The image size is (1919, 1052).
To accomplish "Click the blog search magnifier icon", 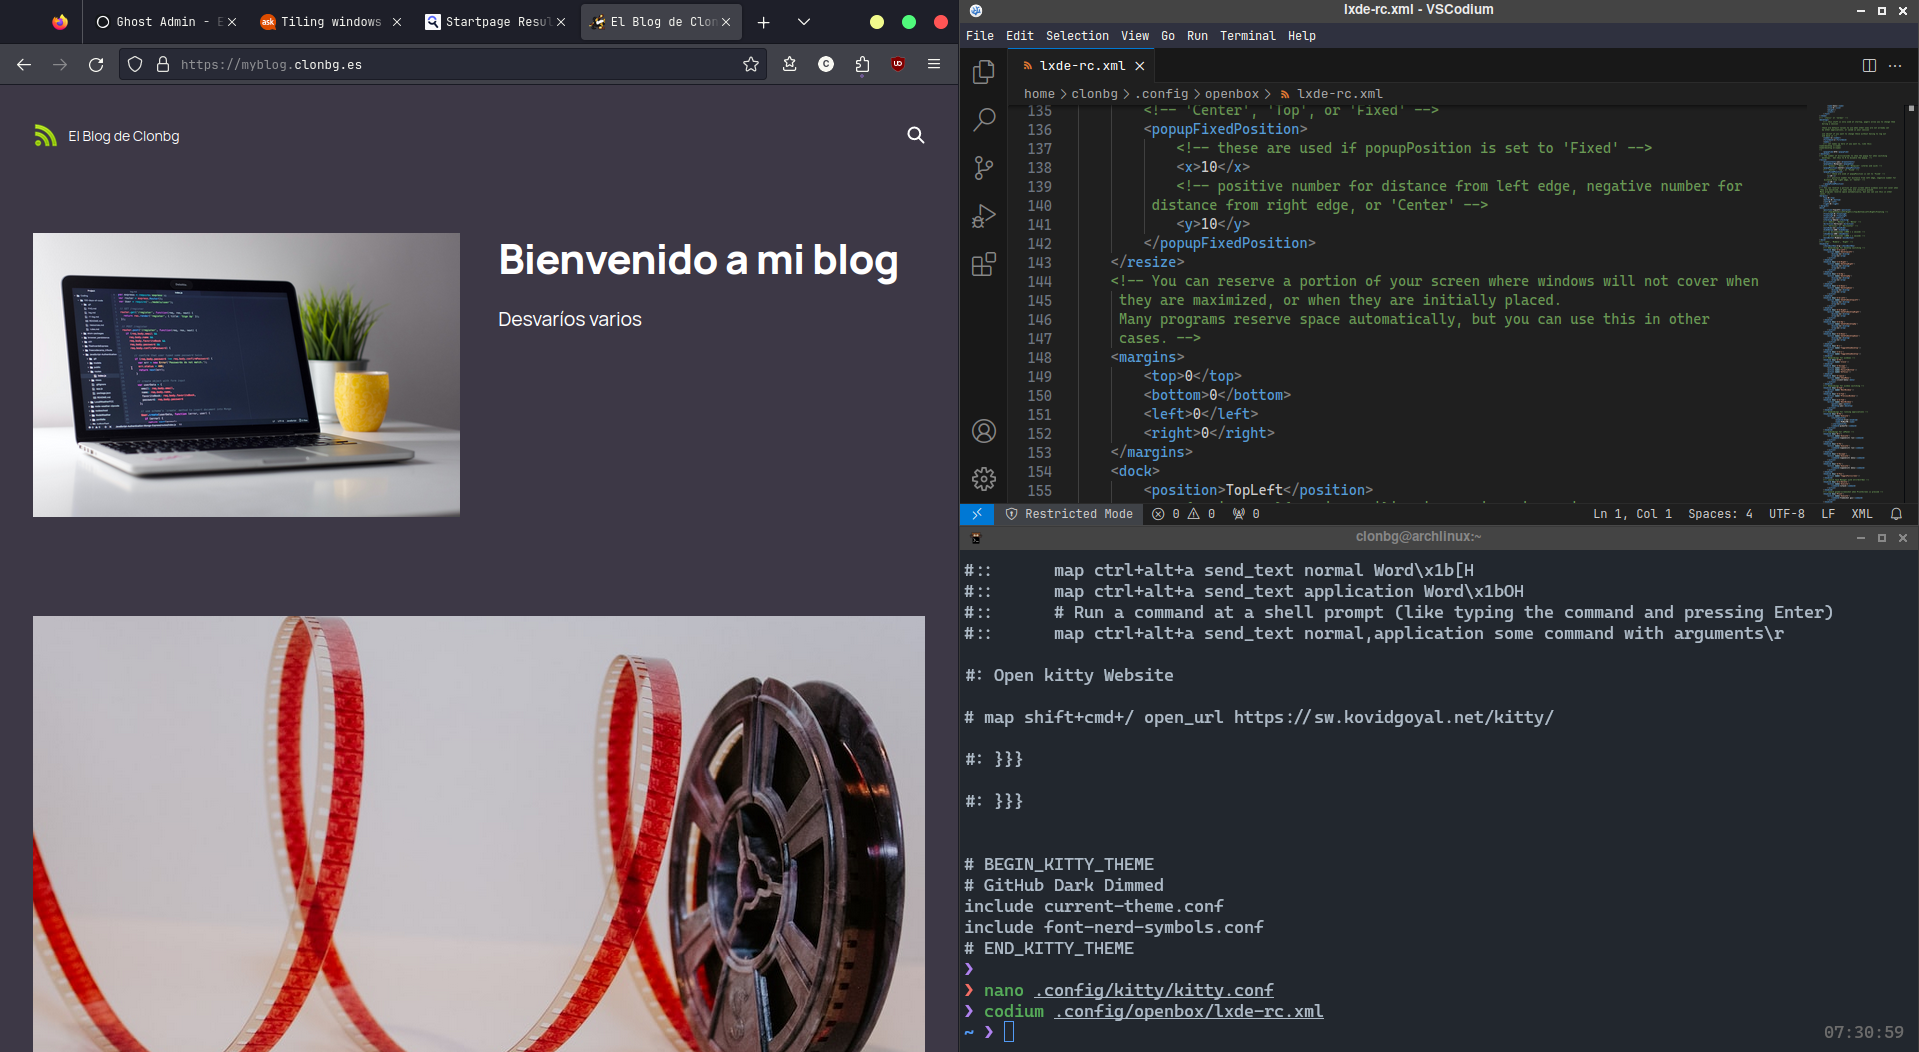I will [x=915, y=135].
